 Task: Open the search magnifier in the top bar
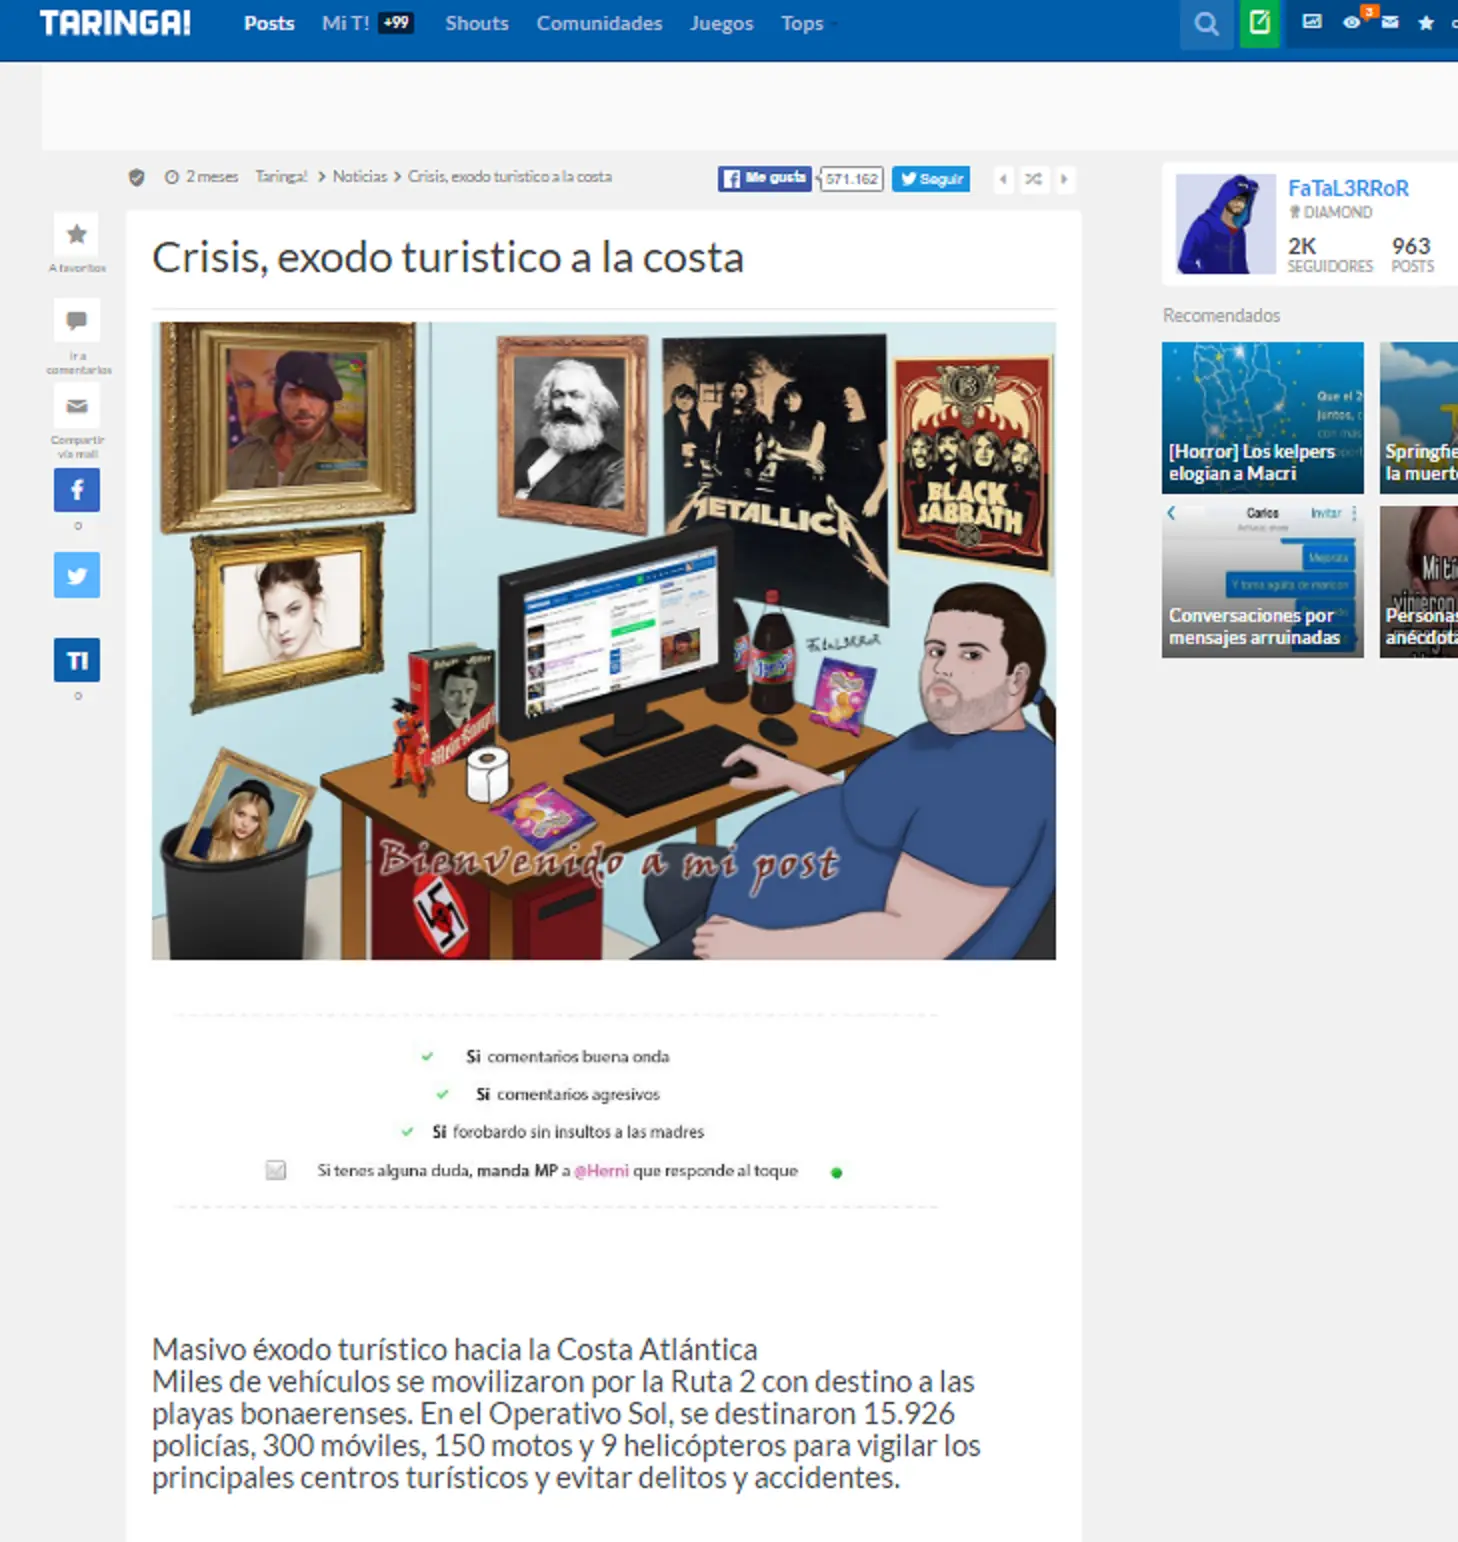pos(1206,23)
